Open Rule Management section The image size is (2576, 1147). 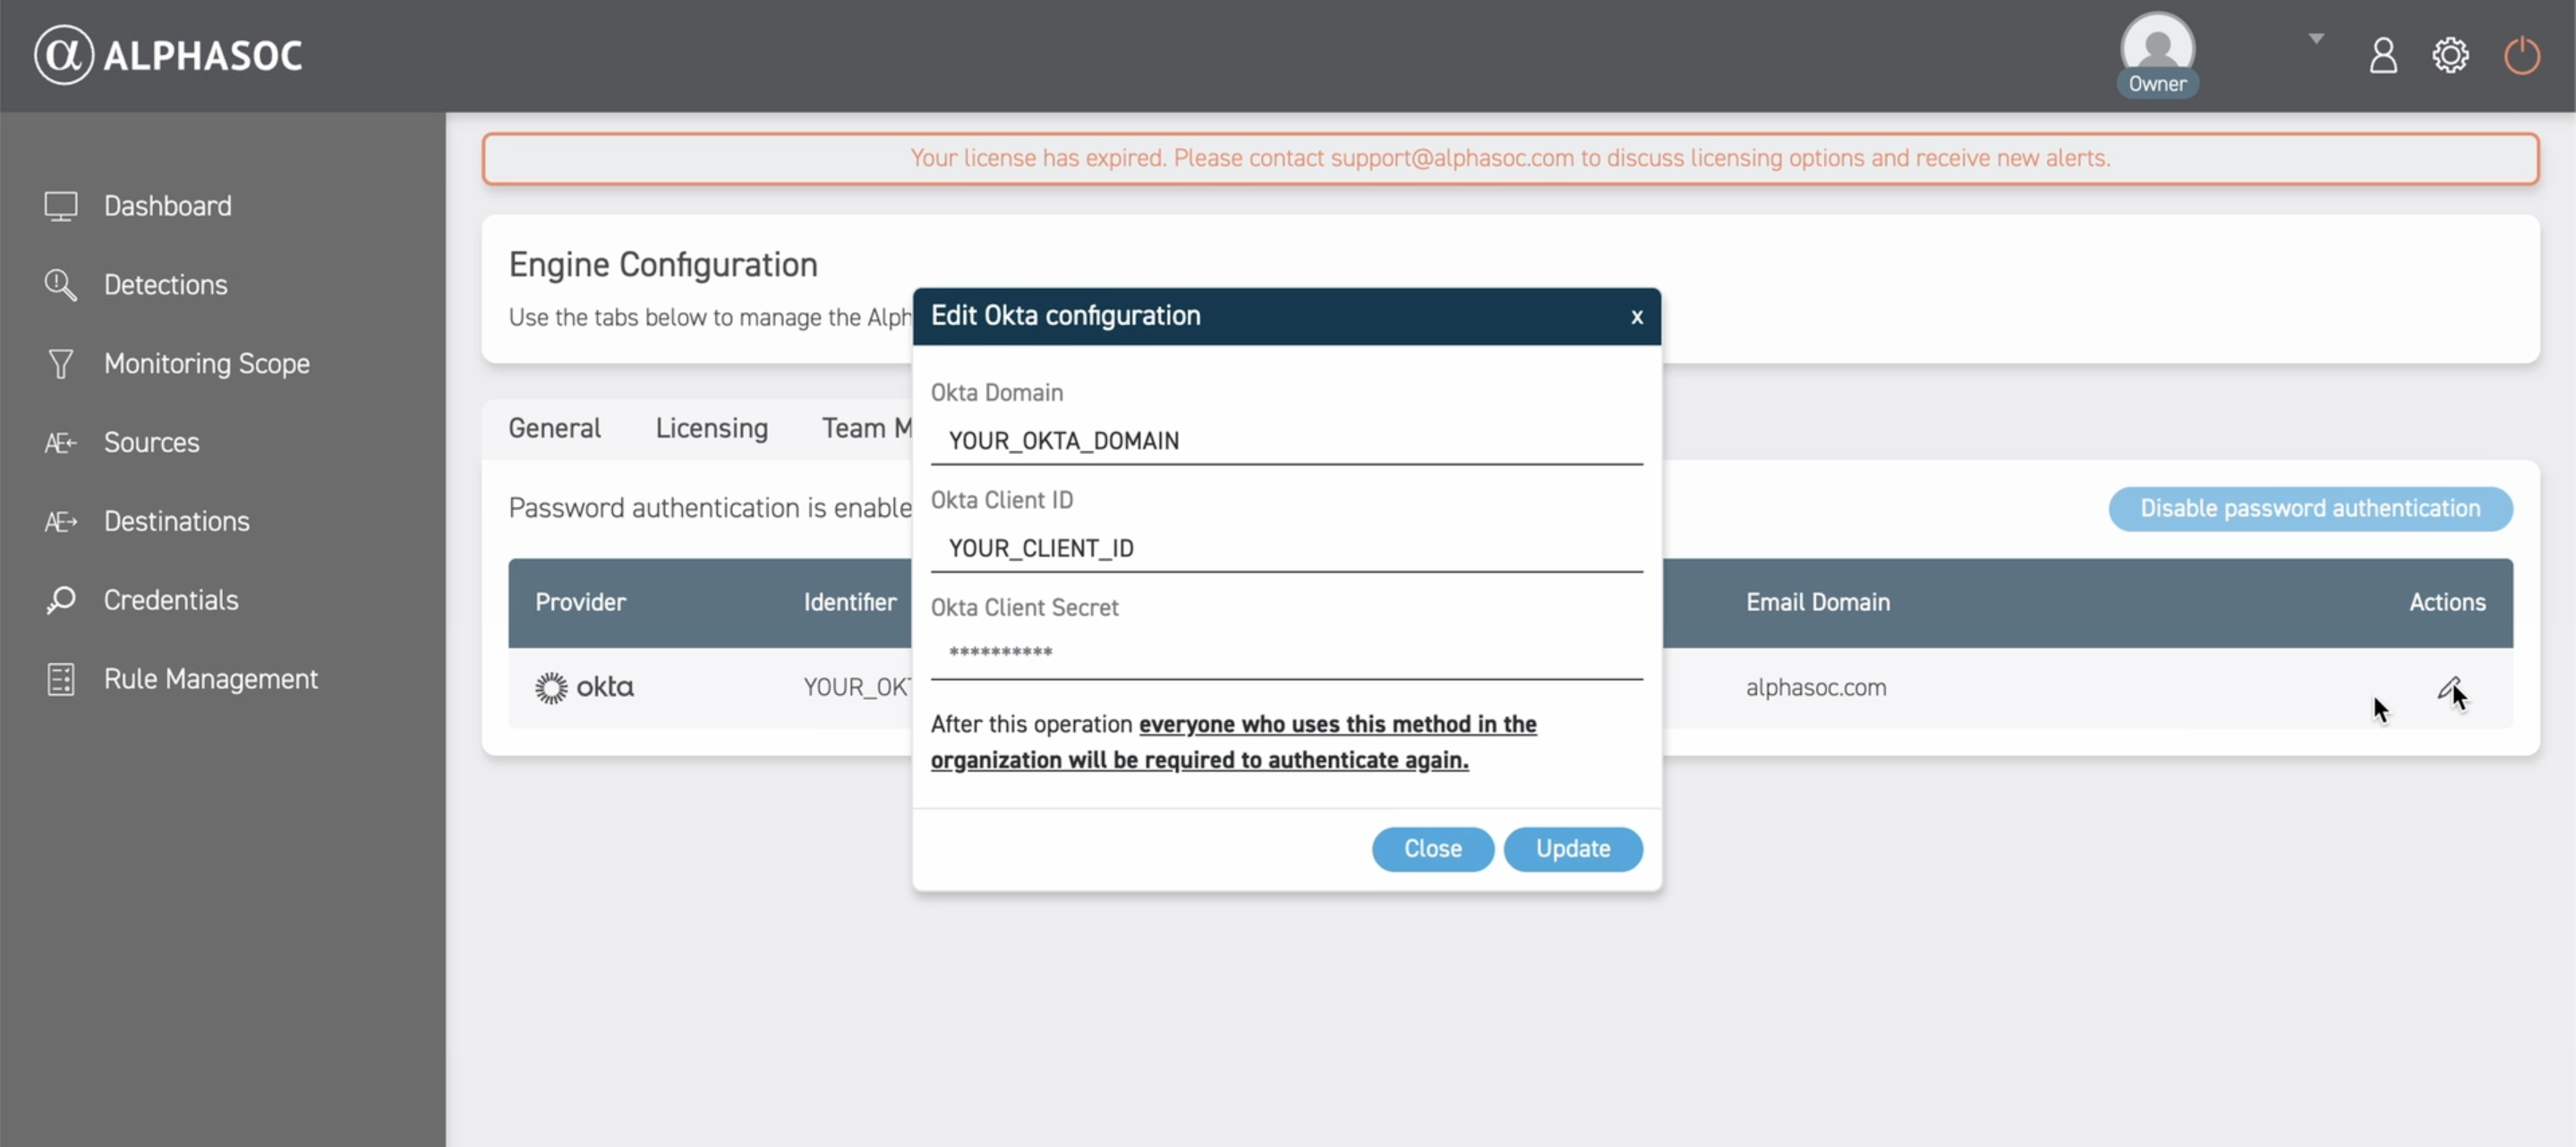pyautogui.click(x=210, y=679)
